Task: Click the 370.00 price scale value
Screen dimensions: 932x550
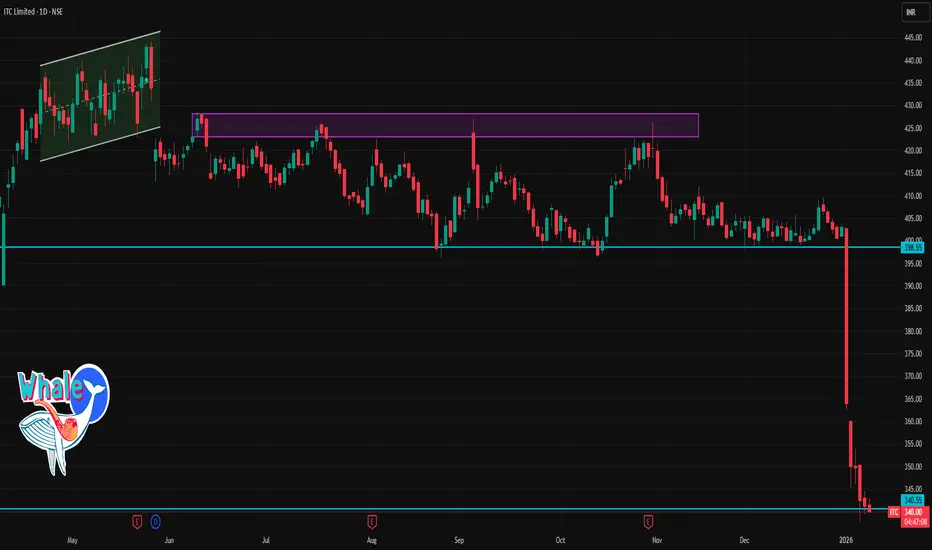Action: tap(913, 376)
